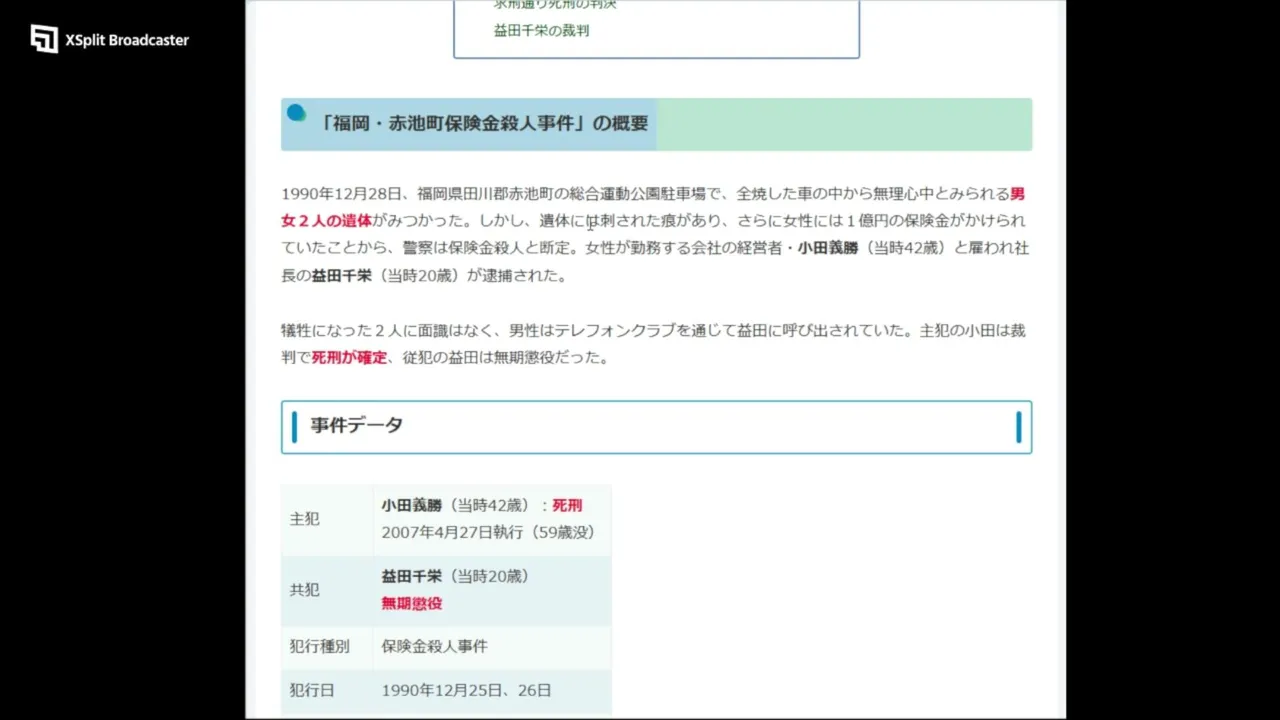
Task: Click the XSplit Broadcaster logo icon
Action: point(44,39)
